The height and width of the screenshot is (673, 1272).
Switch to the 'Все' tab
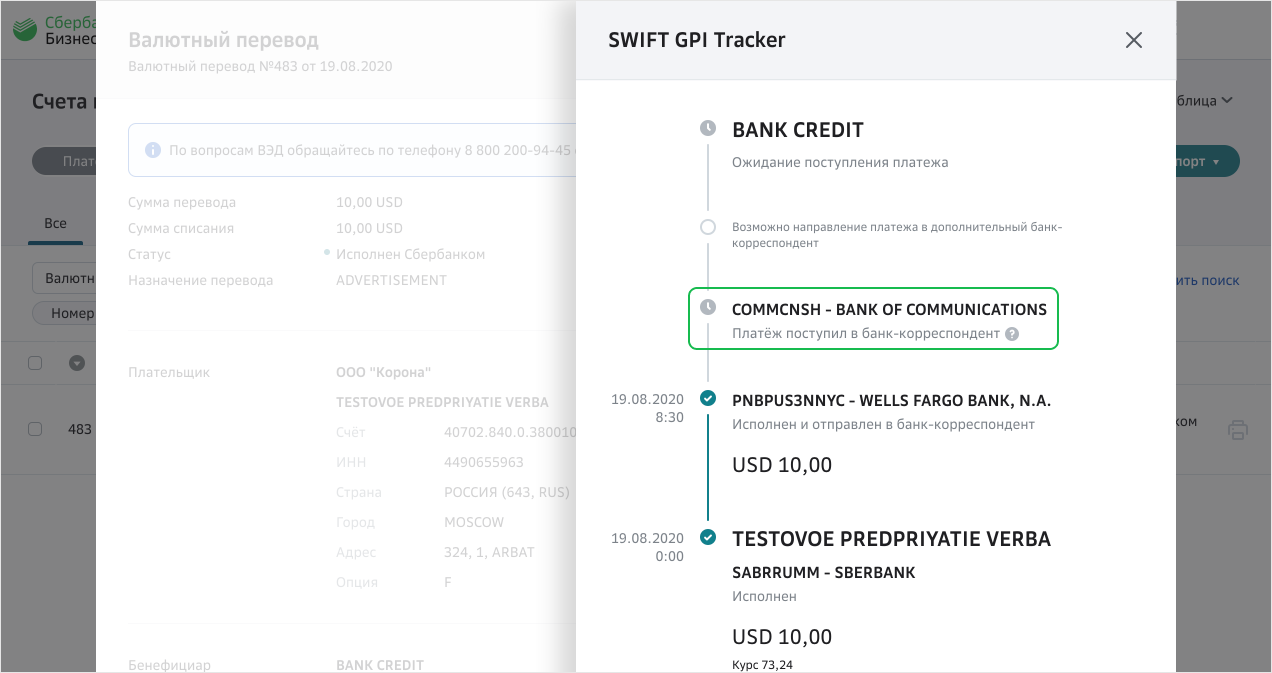(55, 223)
